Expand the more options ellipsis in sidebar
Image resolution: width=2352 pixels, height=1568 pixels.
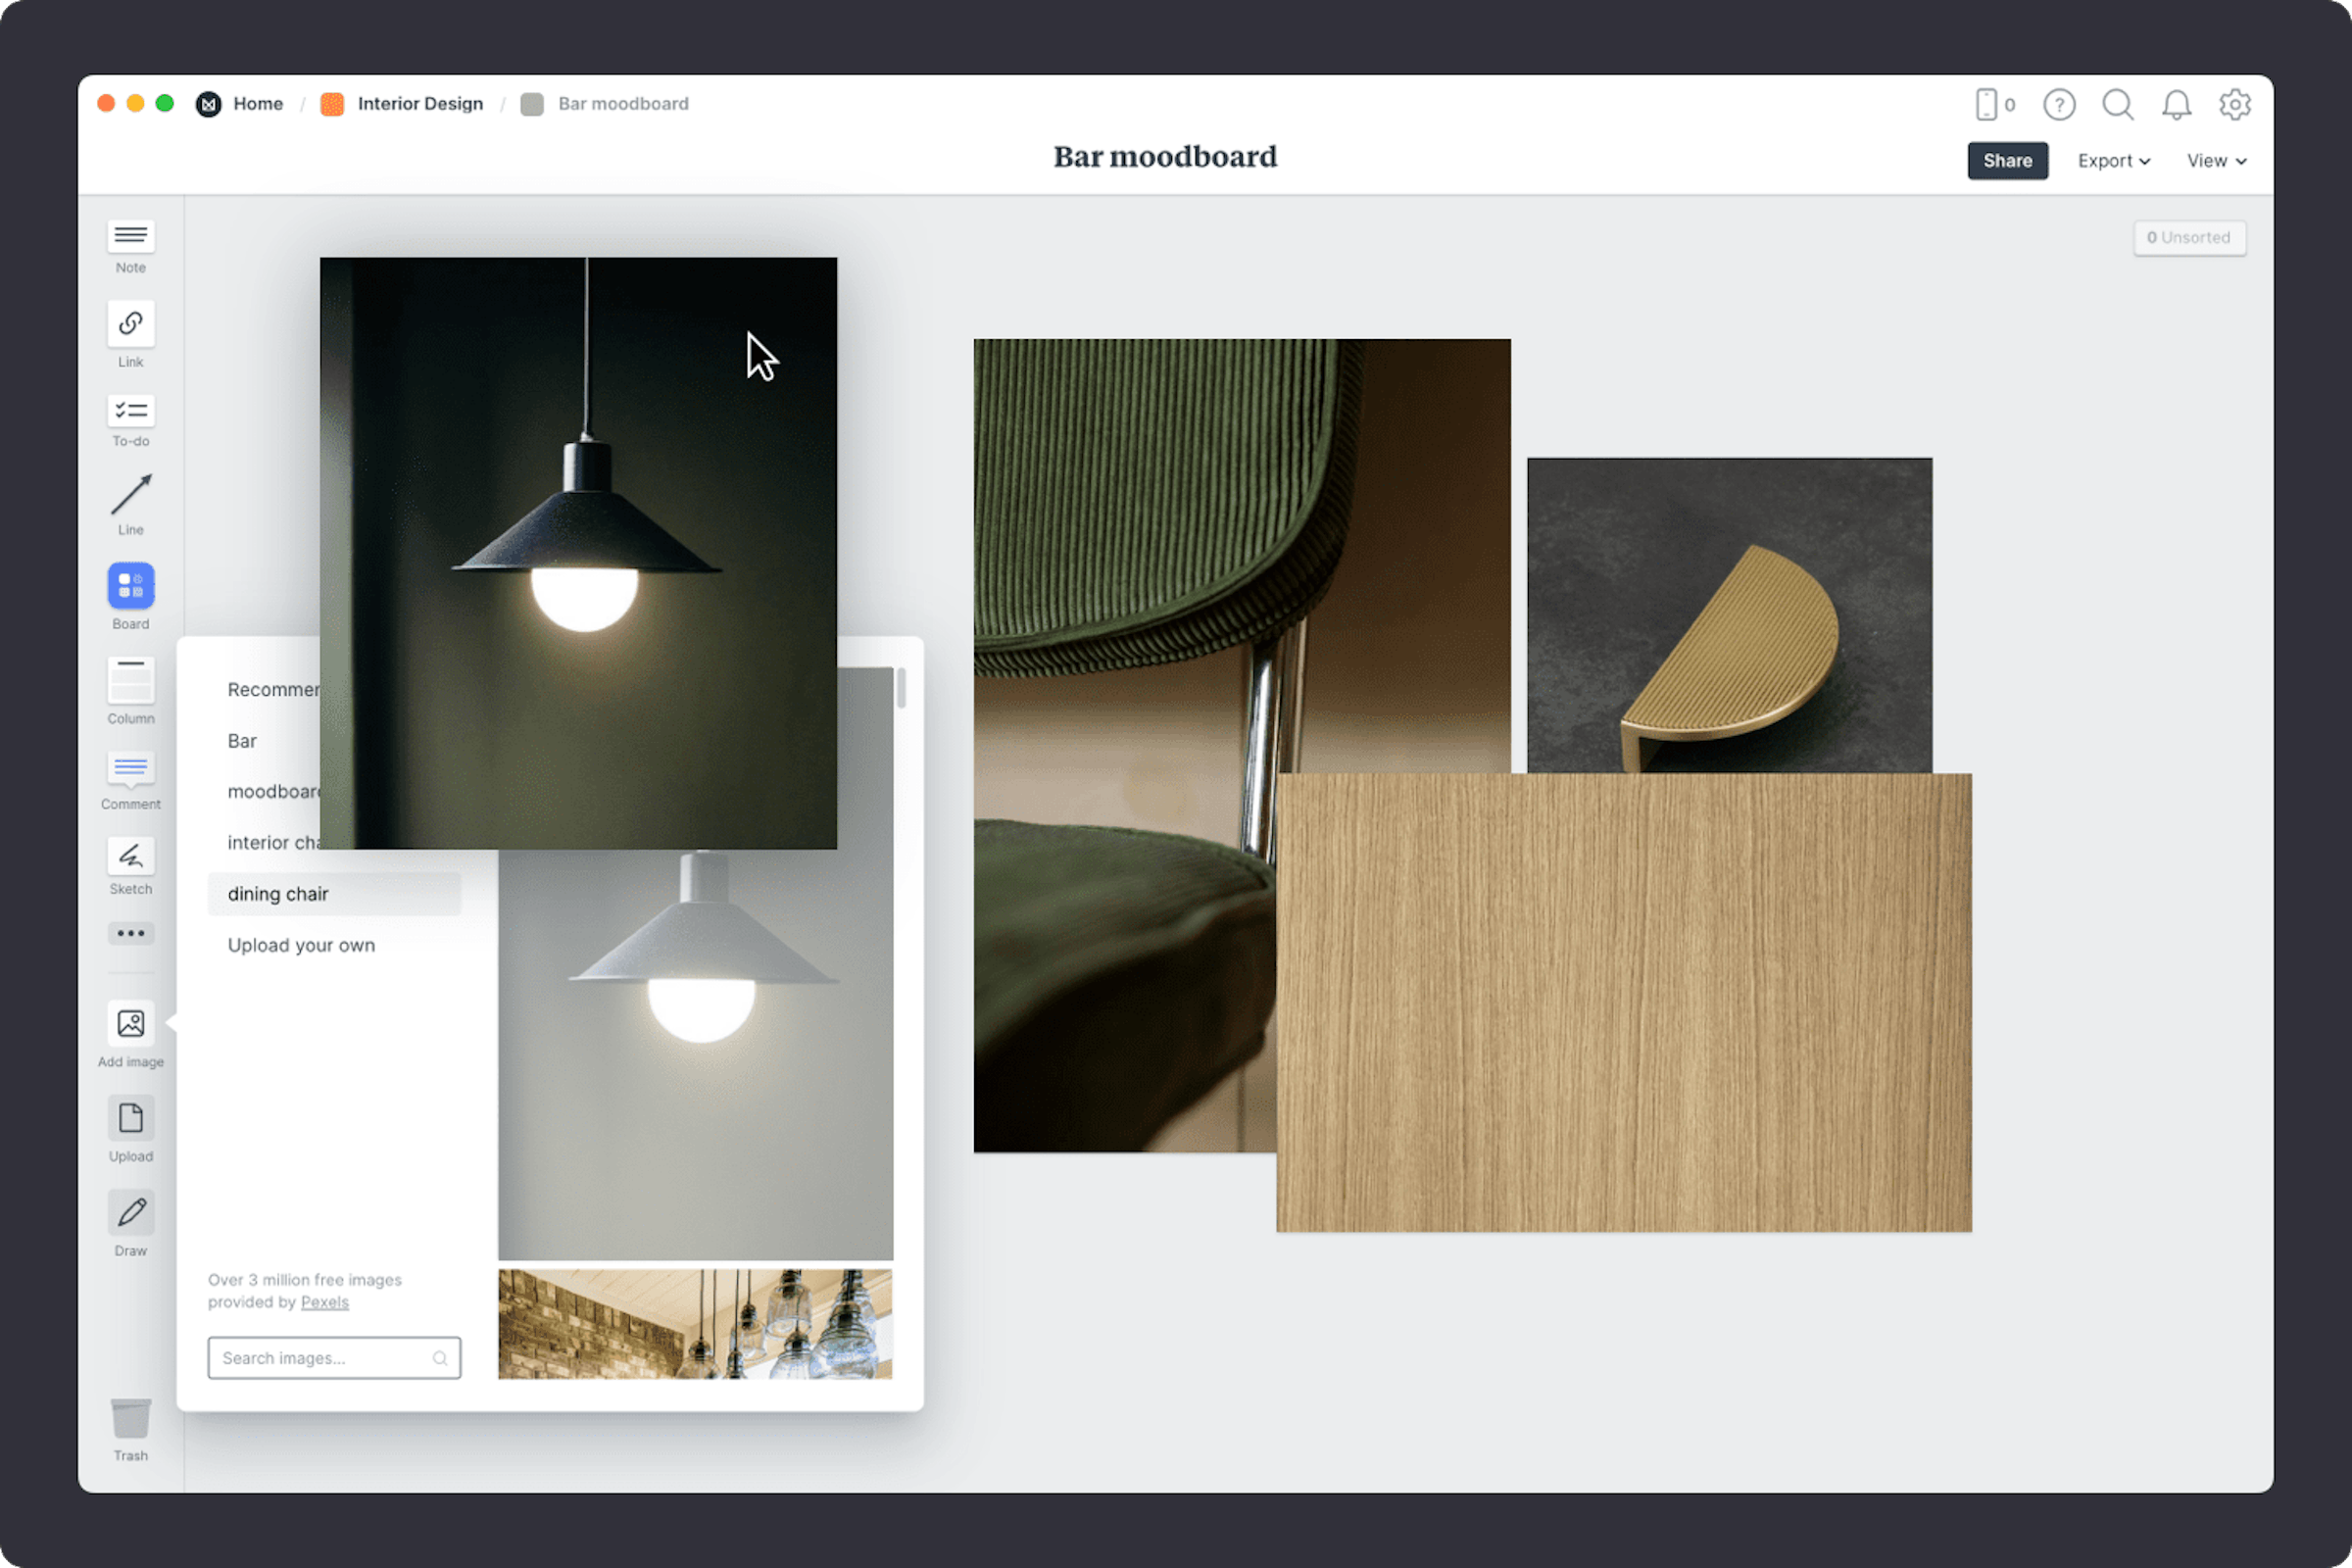pos(130,933)
